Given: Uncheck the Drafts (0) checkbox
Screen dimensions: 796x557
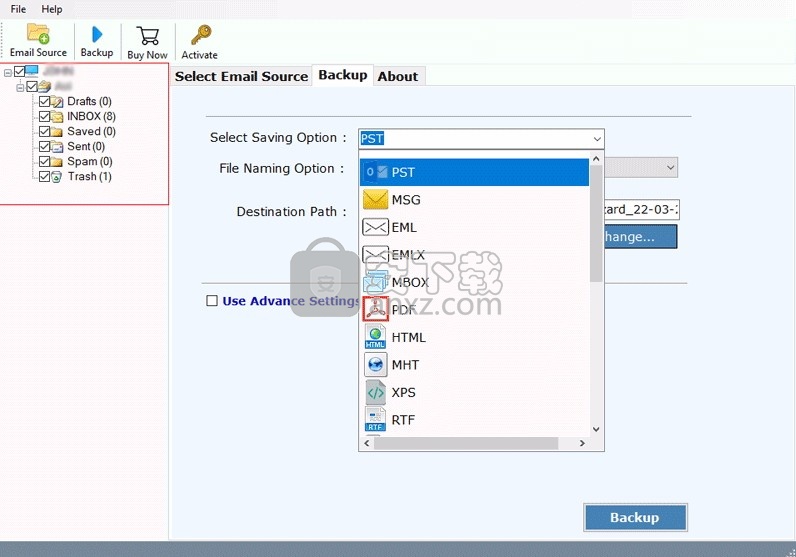Looking at the screenshot, I should (x=44, y=102).
